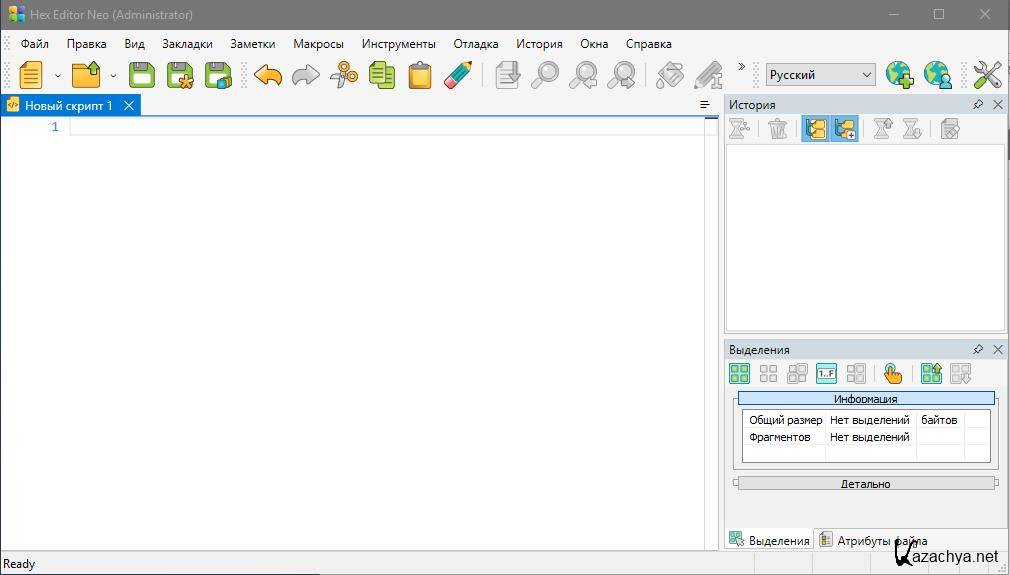The height and width of the screenshot is (575, 1010).
Task: Click the Find (magnifier) icon
Action: (546, 75)
